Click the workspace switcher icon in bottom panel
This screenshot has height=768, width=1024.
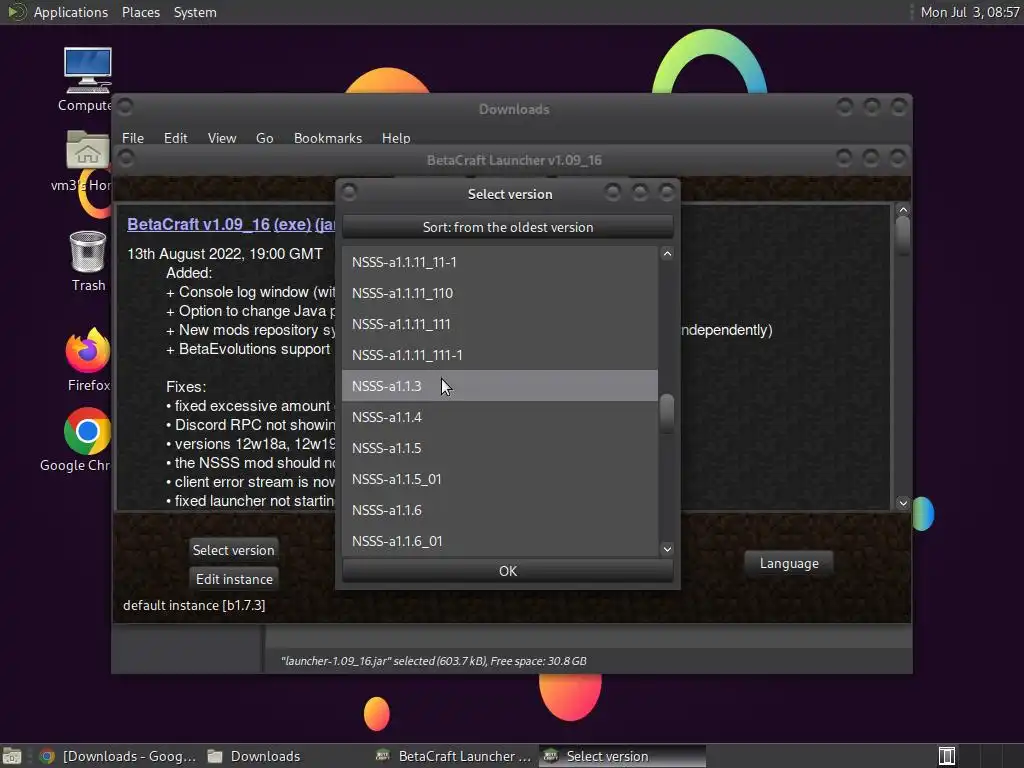coord(946,756)
